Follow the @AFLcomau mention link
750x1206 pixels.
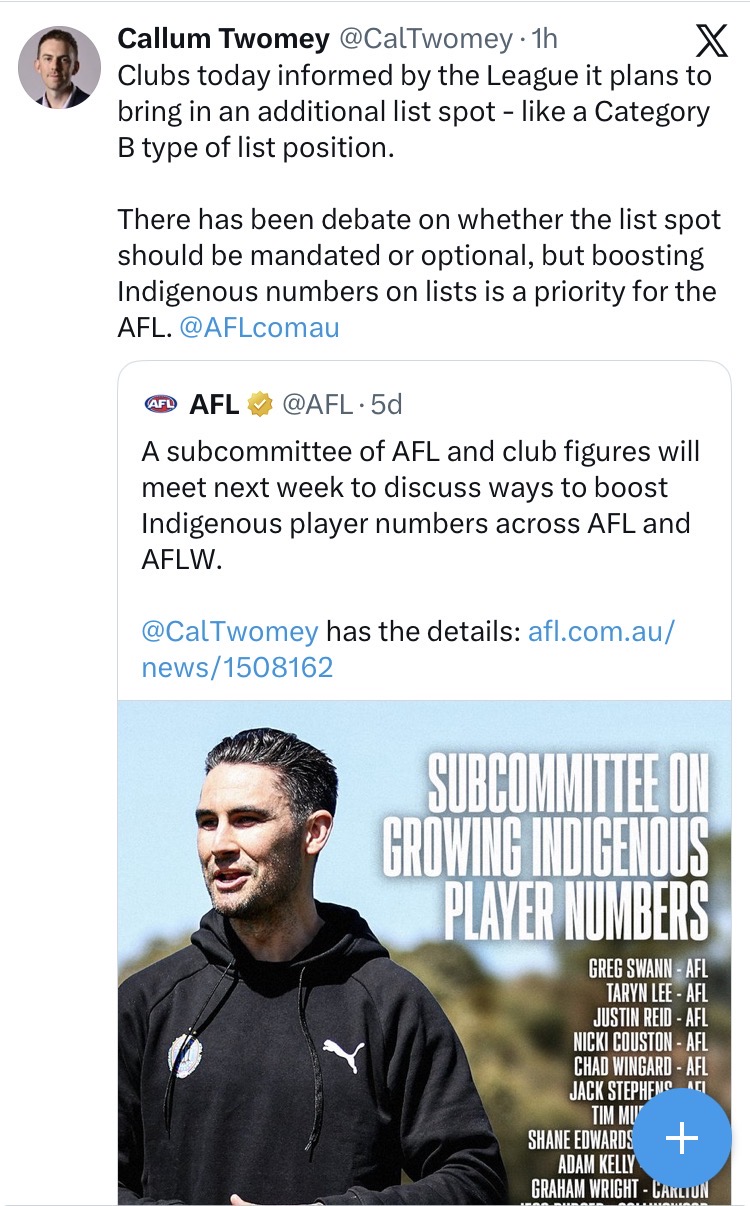point(260,327)
